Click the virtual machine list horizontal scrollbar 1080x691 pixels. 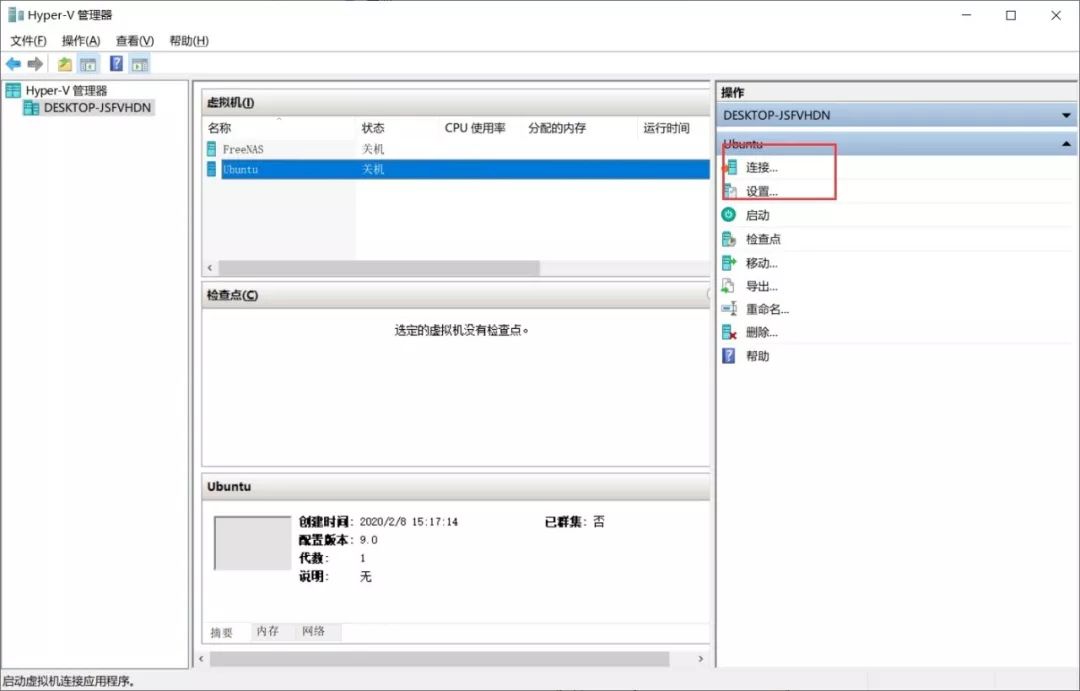(379, 267)
